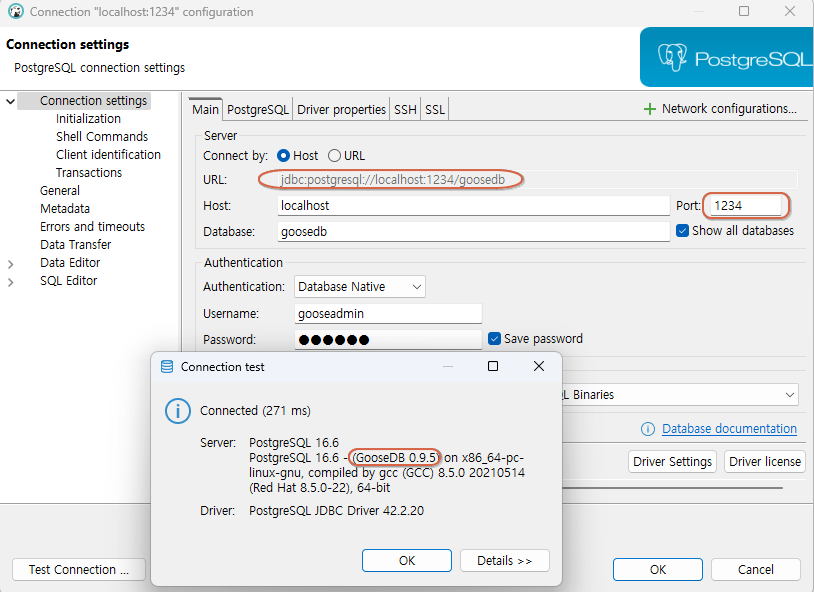Click the Password input field
Image resolution: width=814 pixels, height=592 pixels.
[388, 340]
